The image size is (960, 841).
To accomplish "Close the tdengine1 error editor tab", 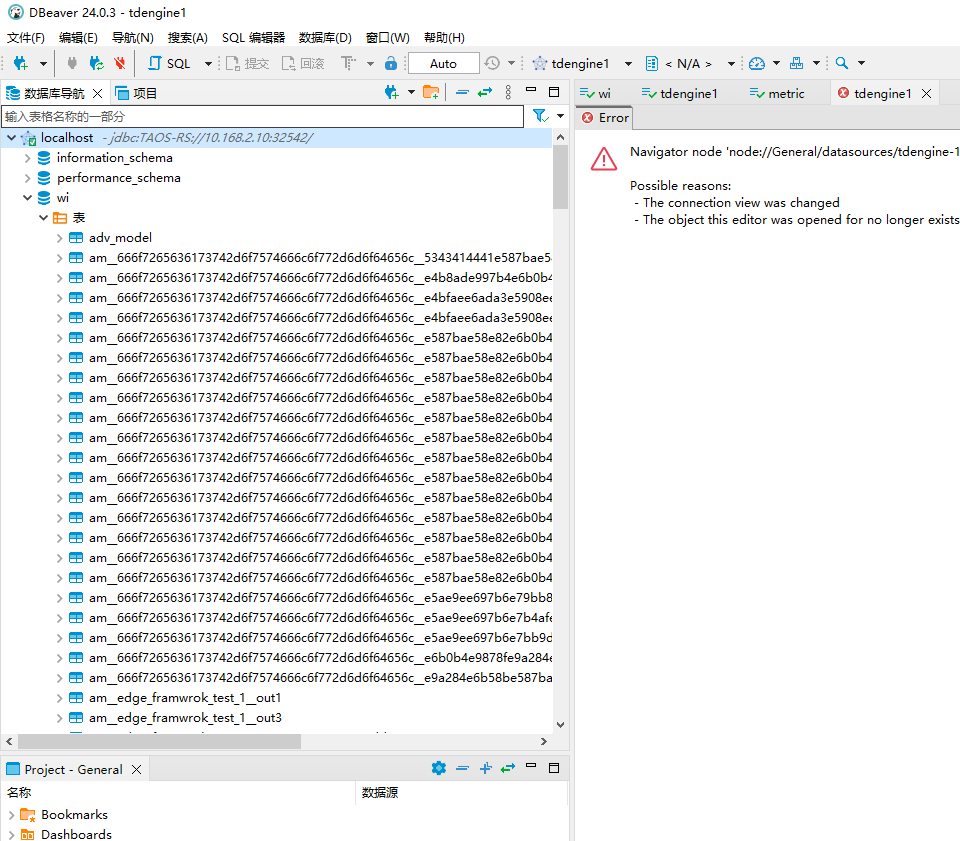I will [x=926, y=93].
